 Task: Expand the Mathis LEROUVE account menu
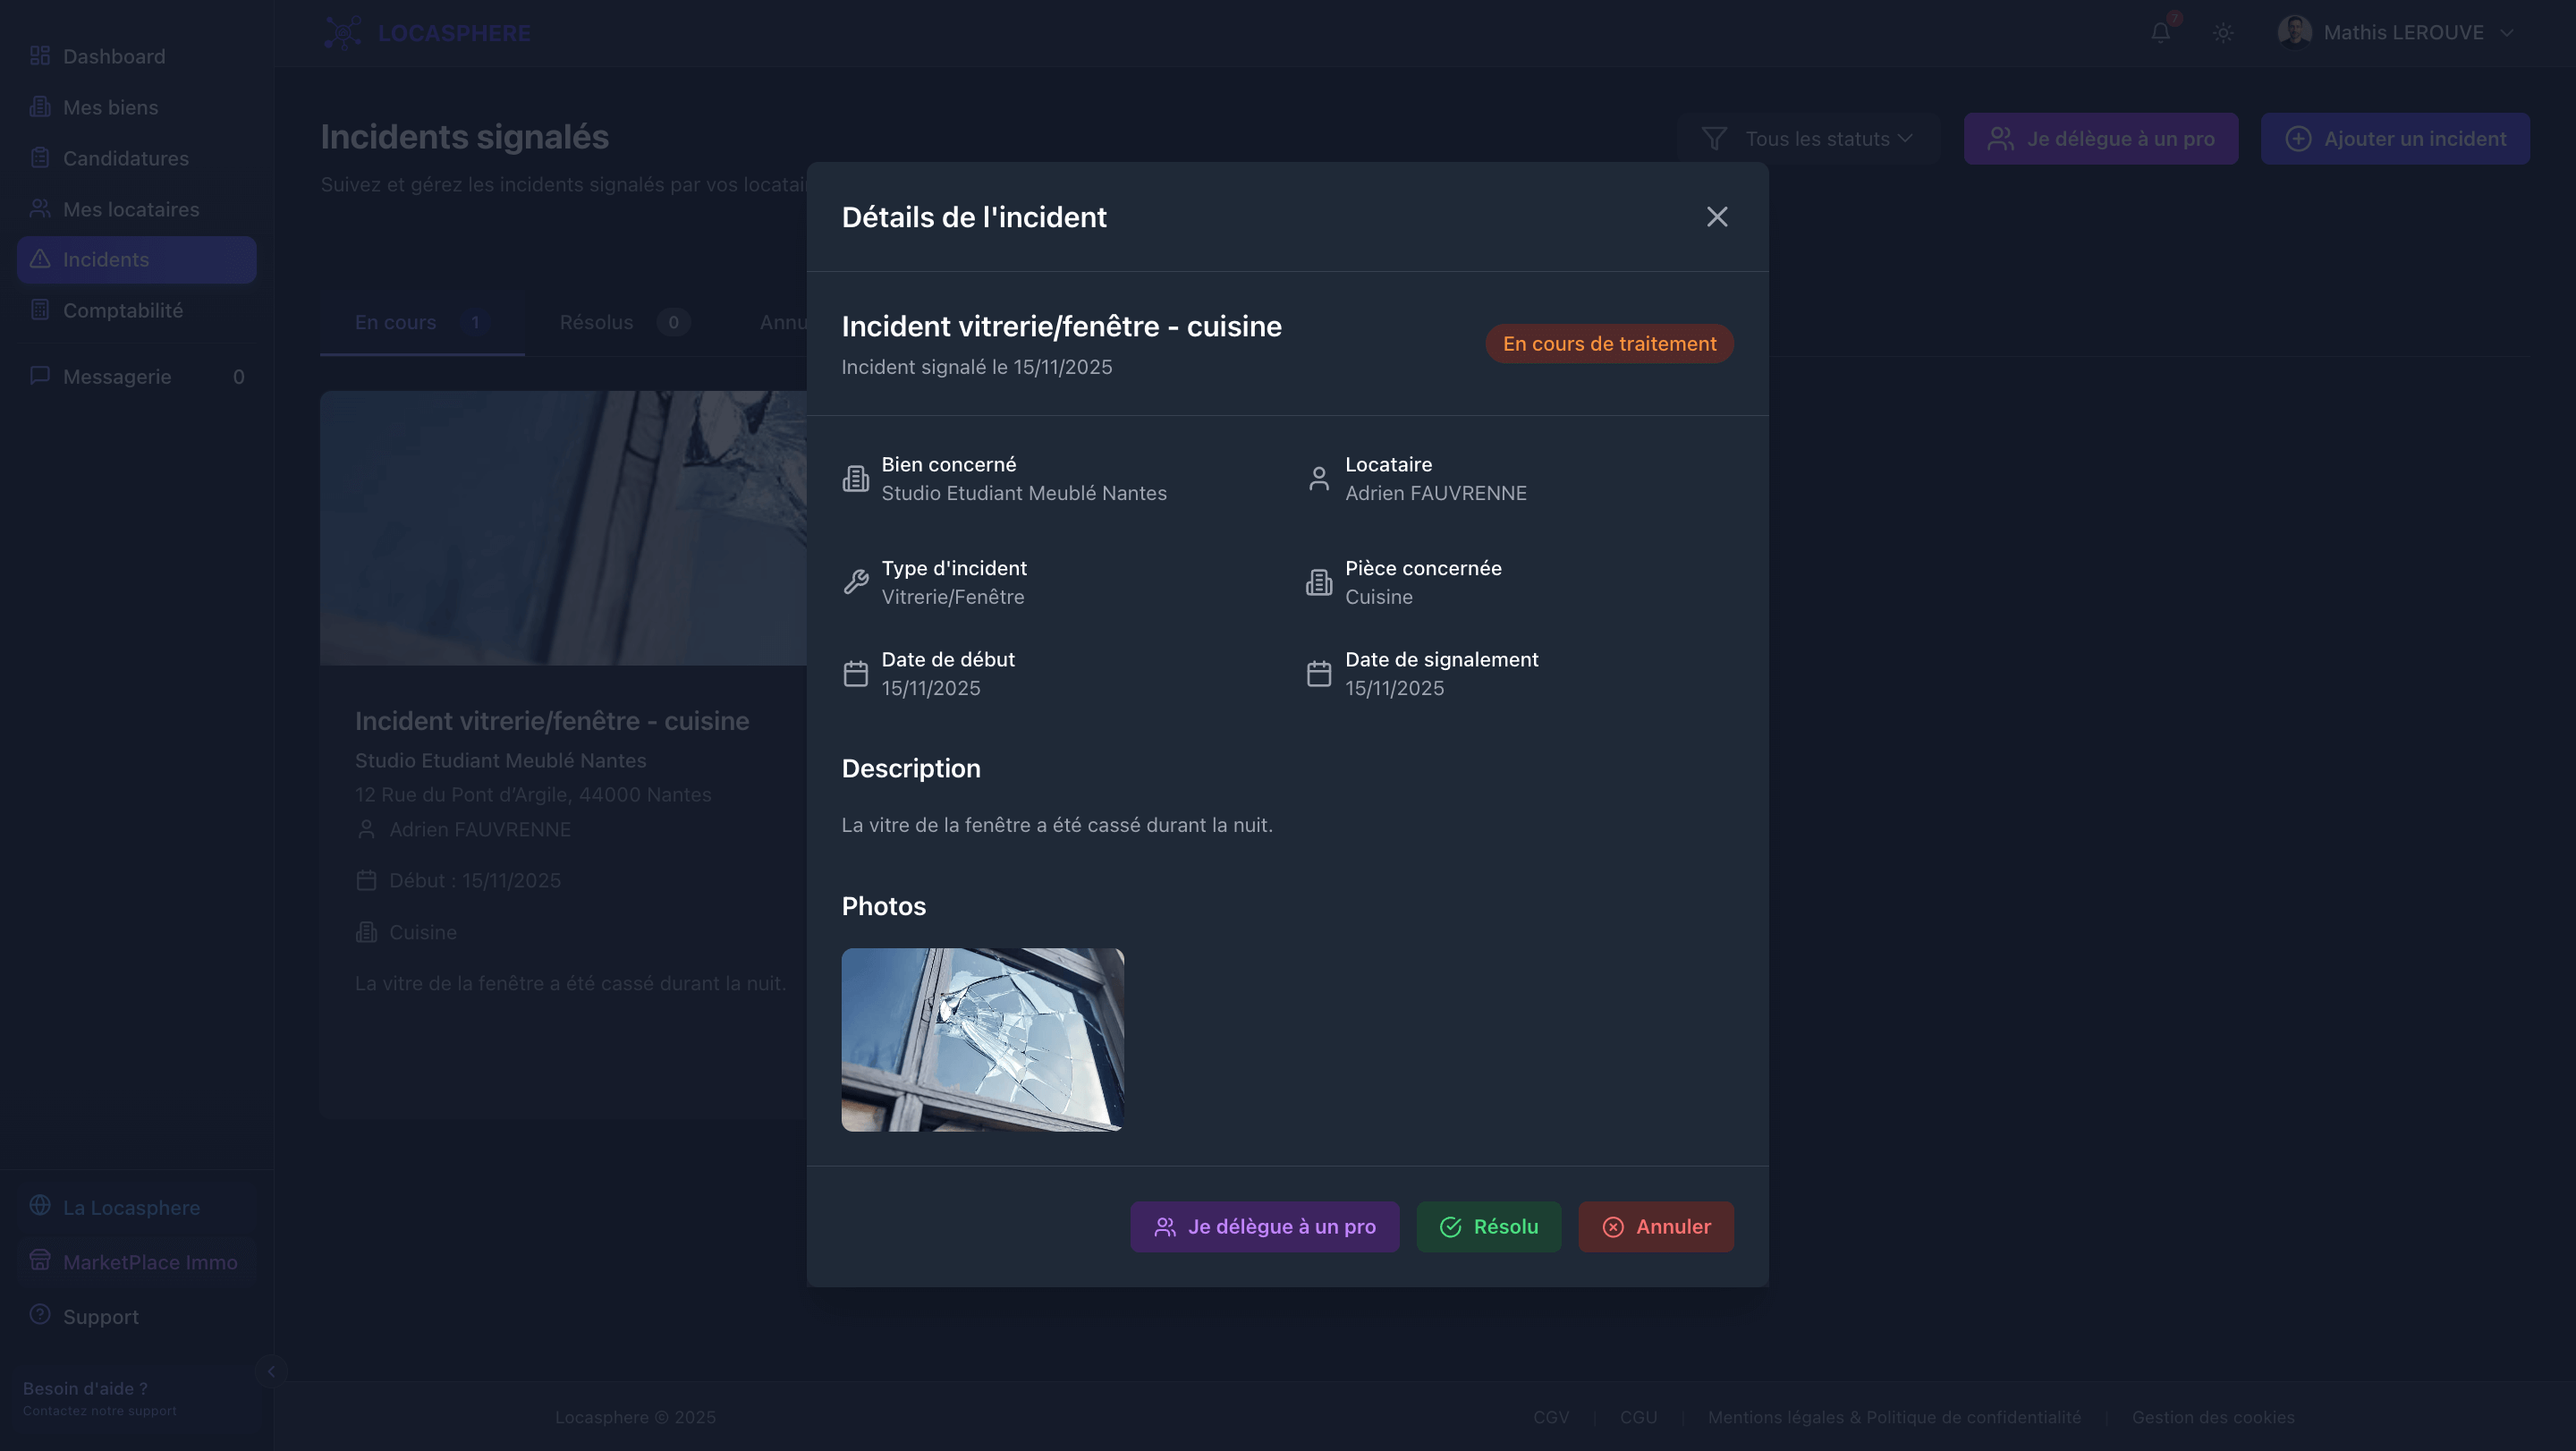tap(2400, 32)
